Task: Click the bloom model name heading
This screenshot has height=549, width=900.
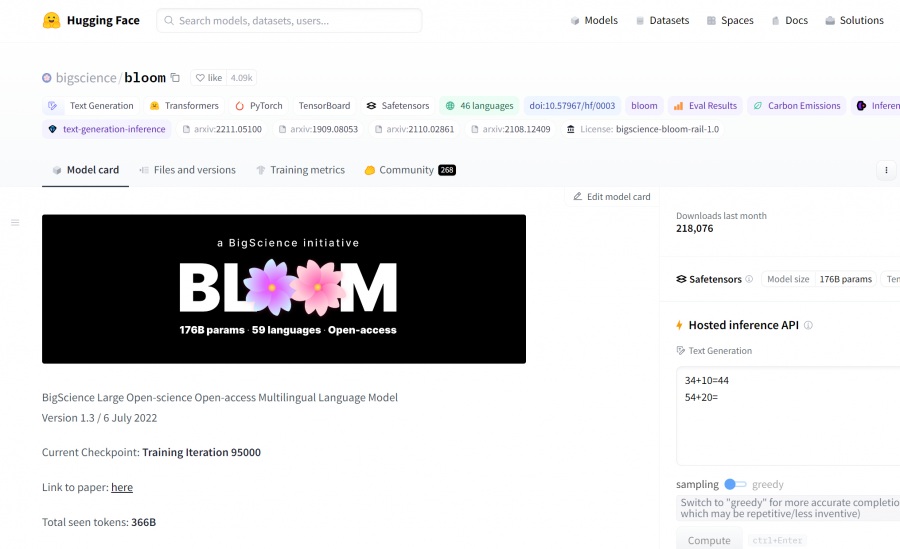Action: click(145, 78)
